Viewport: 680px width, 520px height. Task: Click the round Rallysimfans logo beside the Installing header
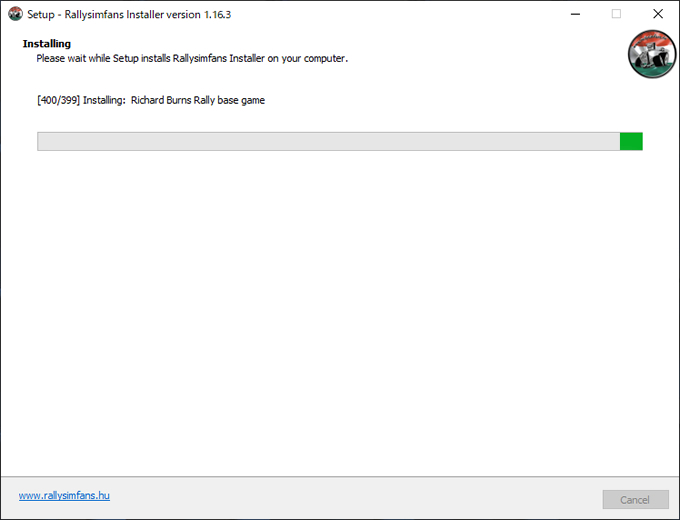coord(652,54)
